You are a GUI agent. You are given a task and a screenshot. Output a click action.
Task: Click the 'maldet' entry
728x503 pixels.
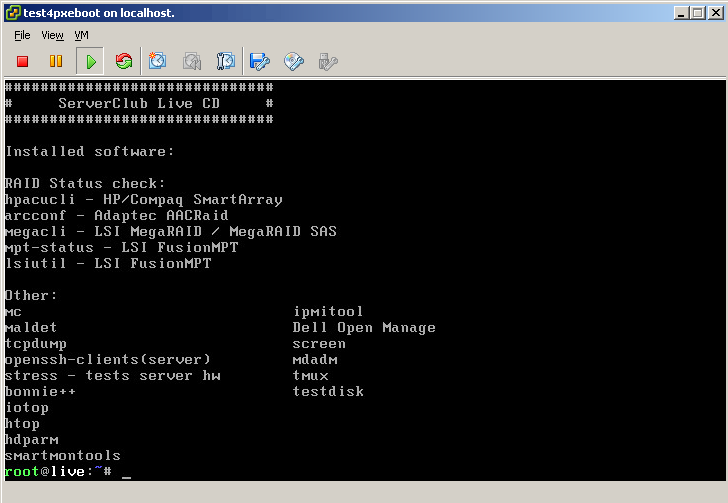tap(31, 327)
